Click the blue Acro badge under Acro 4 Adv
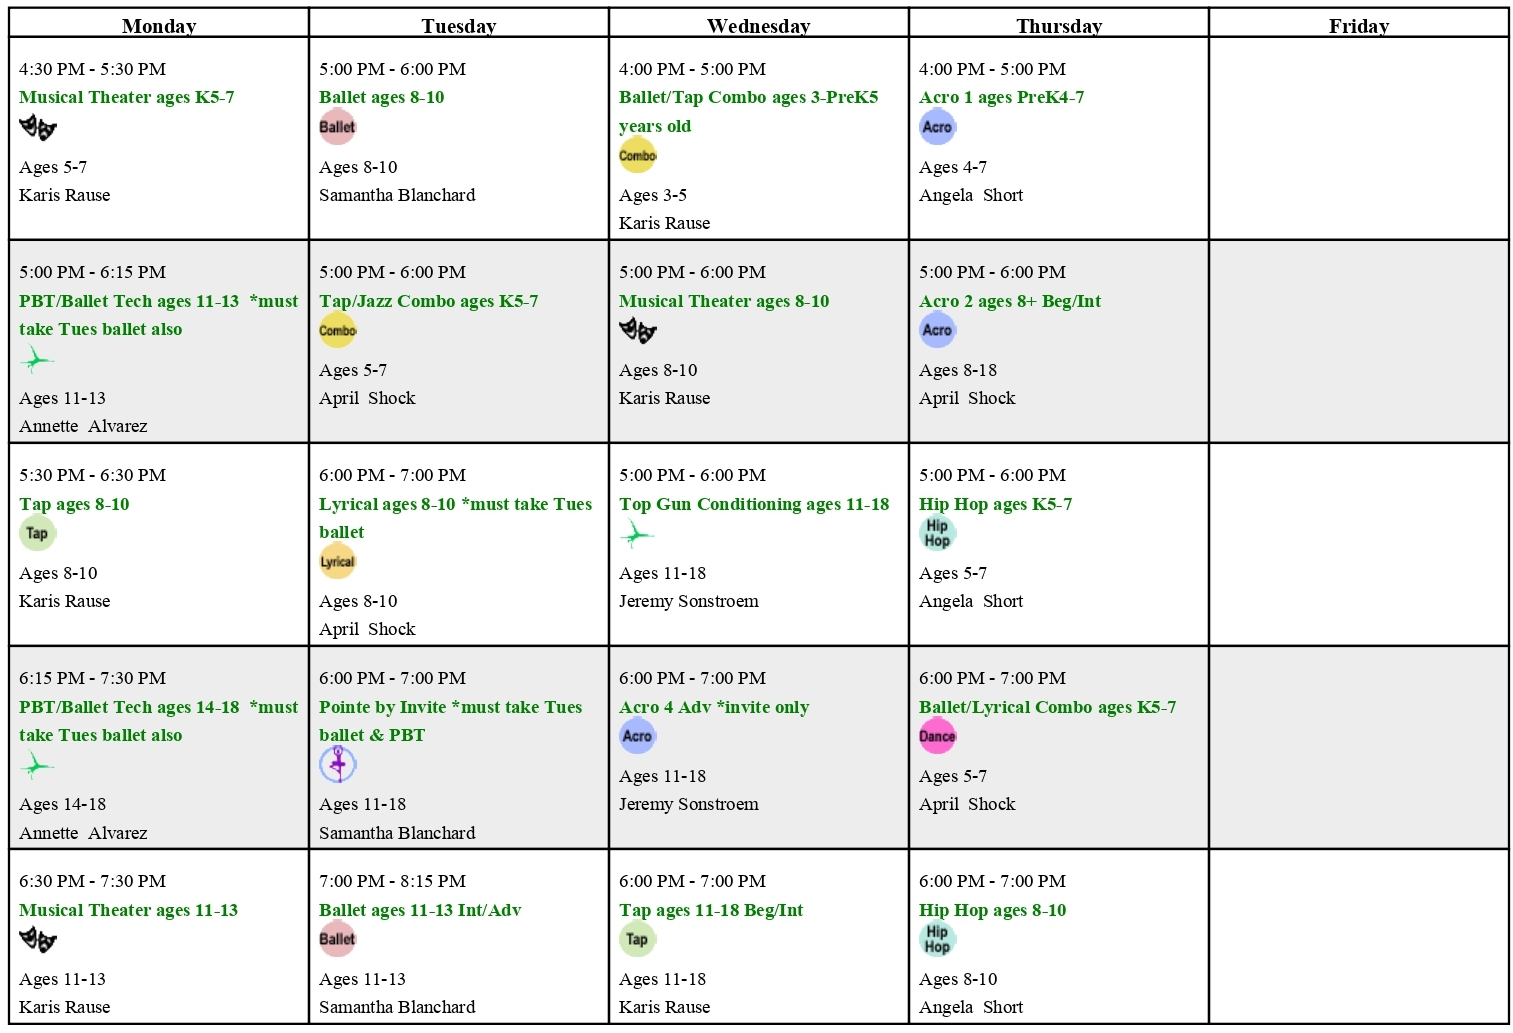The width and height of the screenshot is (1513, 1033). (637, 736)
